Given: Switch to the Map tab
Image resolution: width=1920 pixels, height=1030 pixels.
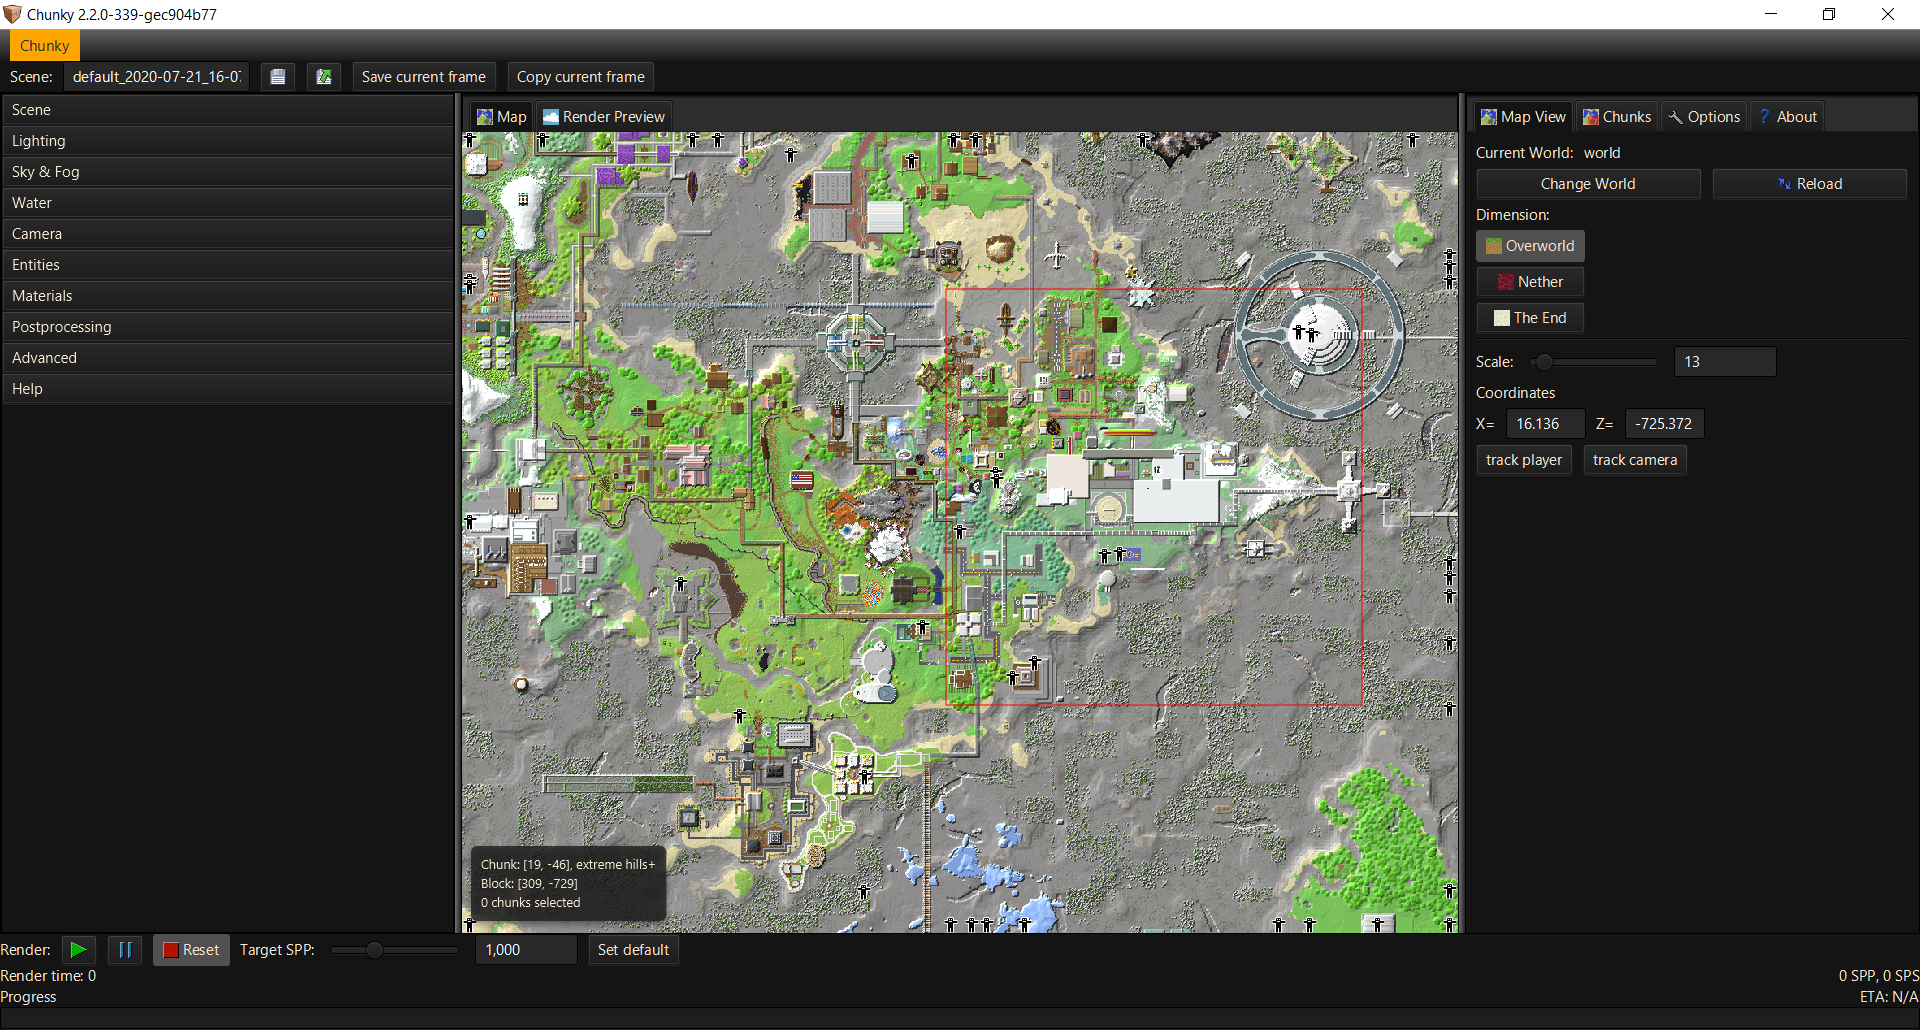Looking at the screenshot, I should tap(502, 117).
